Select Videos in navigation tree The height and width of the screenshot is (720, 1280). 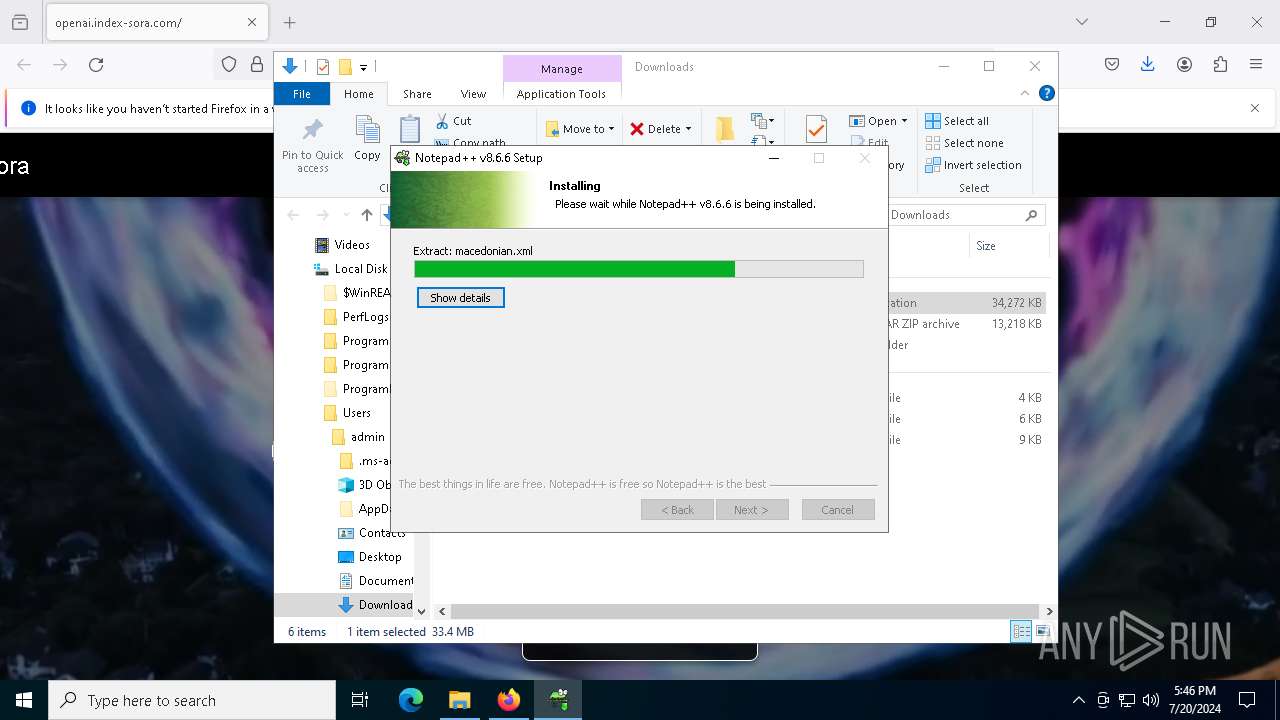(x=352, y=245)
